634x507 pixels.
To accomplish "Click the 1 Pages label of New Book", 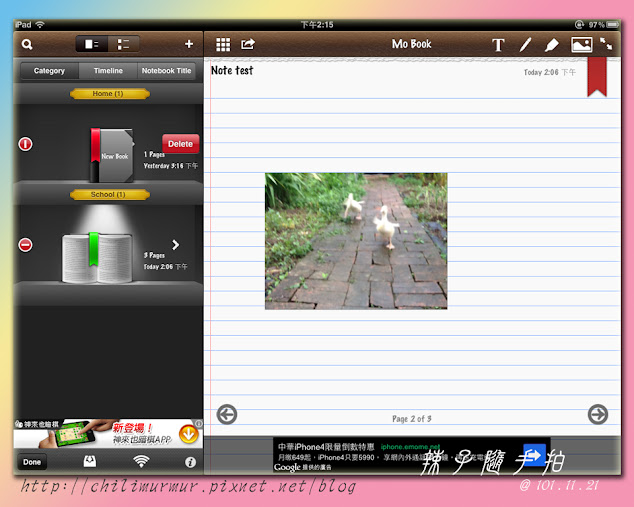I will pos(154,154).
